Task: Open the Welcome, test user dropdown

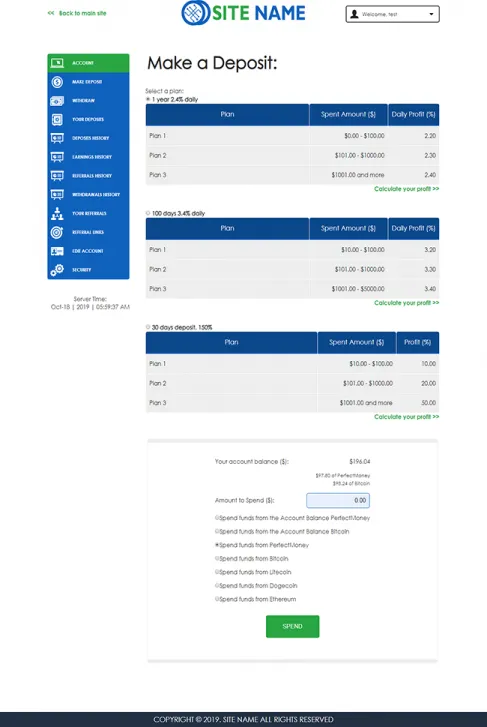Action: point(392,14)
